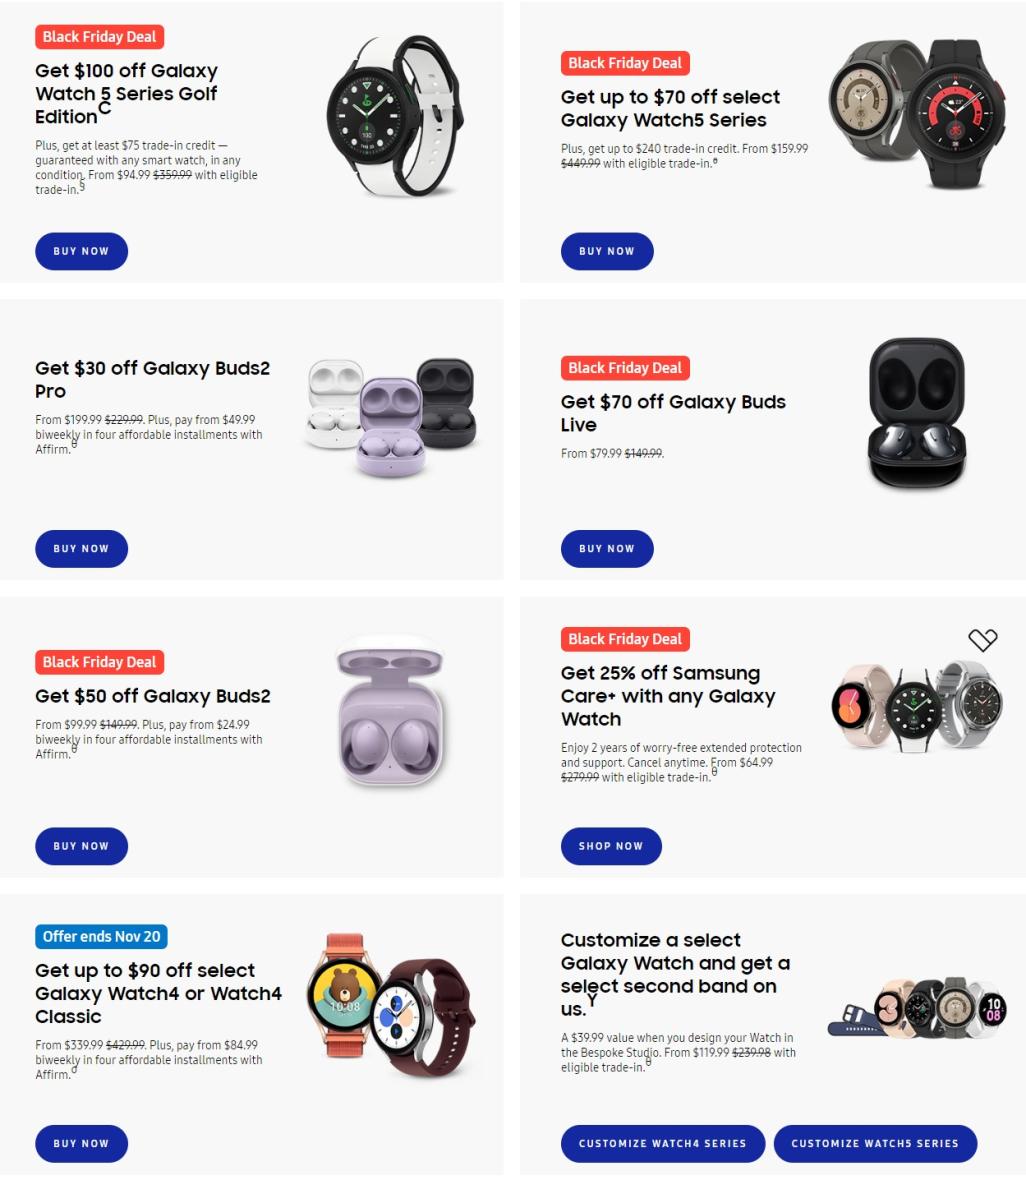Buy the Galaxy Buds2 Pro offer
1026x1180 pixels.
click(81, 549)
